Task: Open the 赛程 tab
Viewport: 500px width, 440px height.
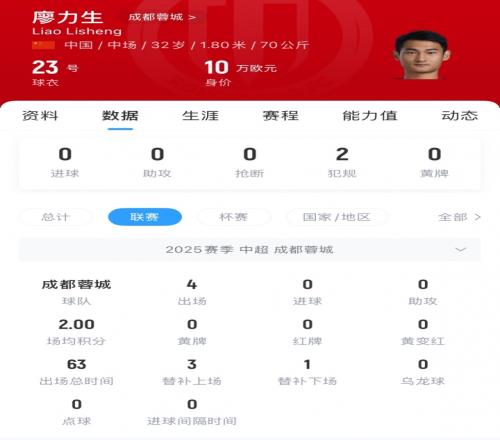Action: pos(280,116)
